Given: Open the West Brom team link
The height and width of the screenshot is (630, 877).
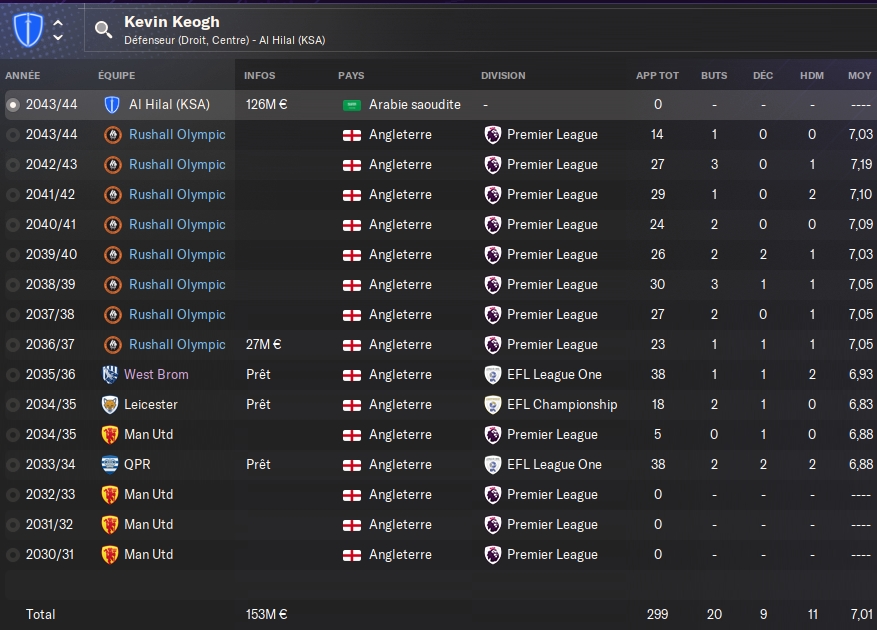Looking at the screenshot, I should 156,374.
